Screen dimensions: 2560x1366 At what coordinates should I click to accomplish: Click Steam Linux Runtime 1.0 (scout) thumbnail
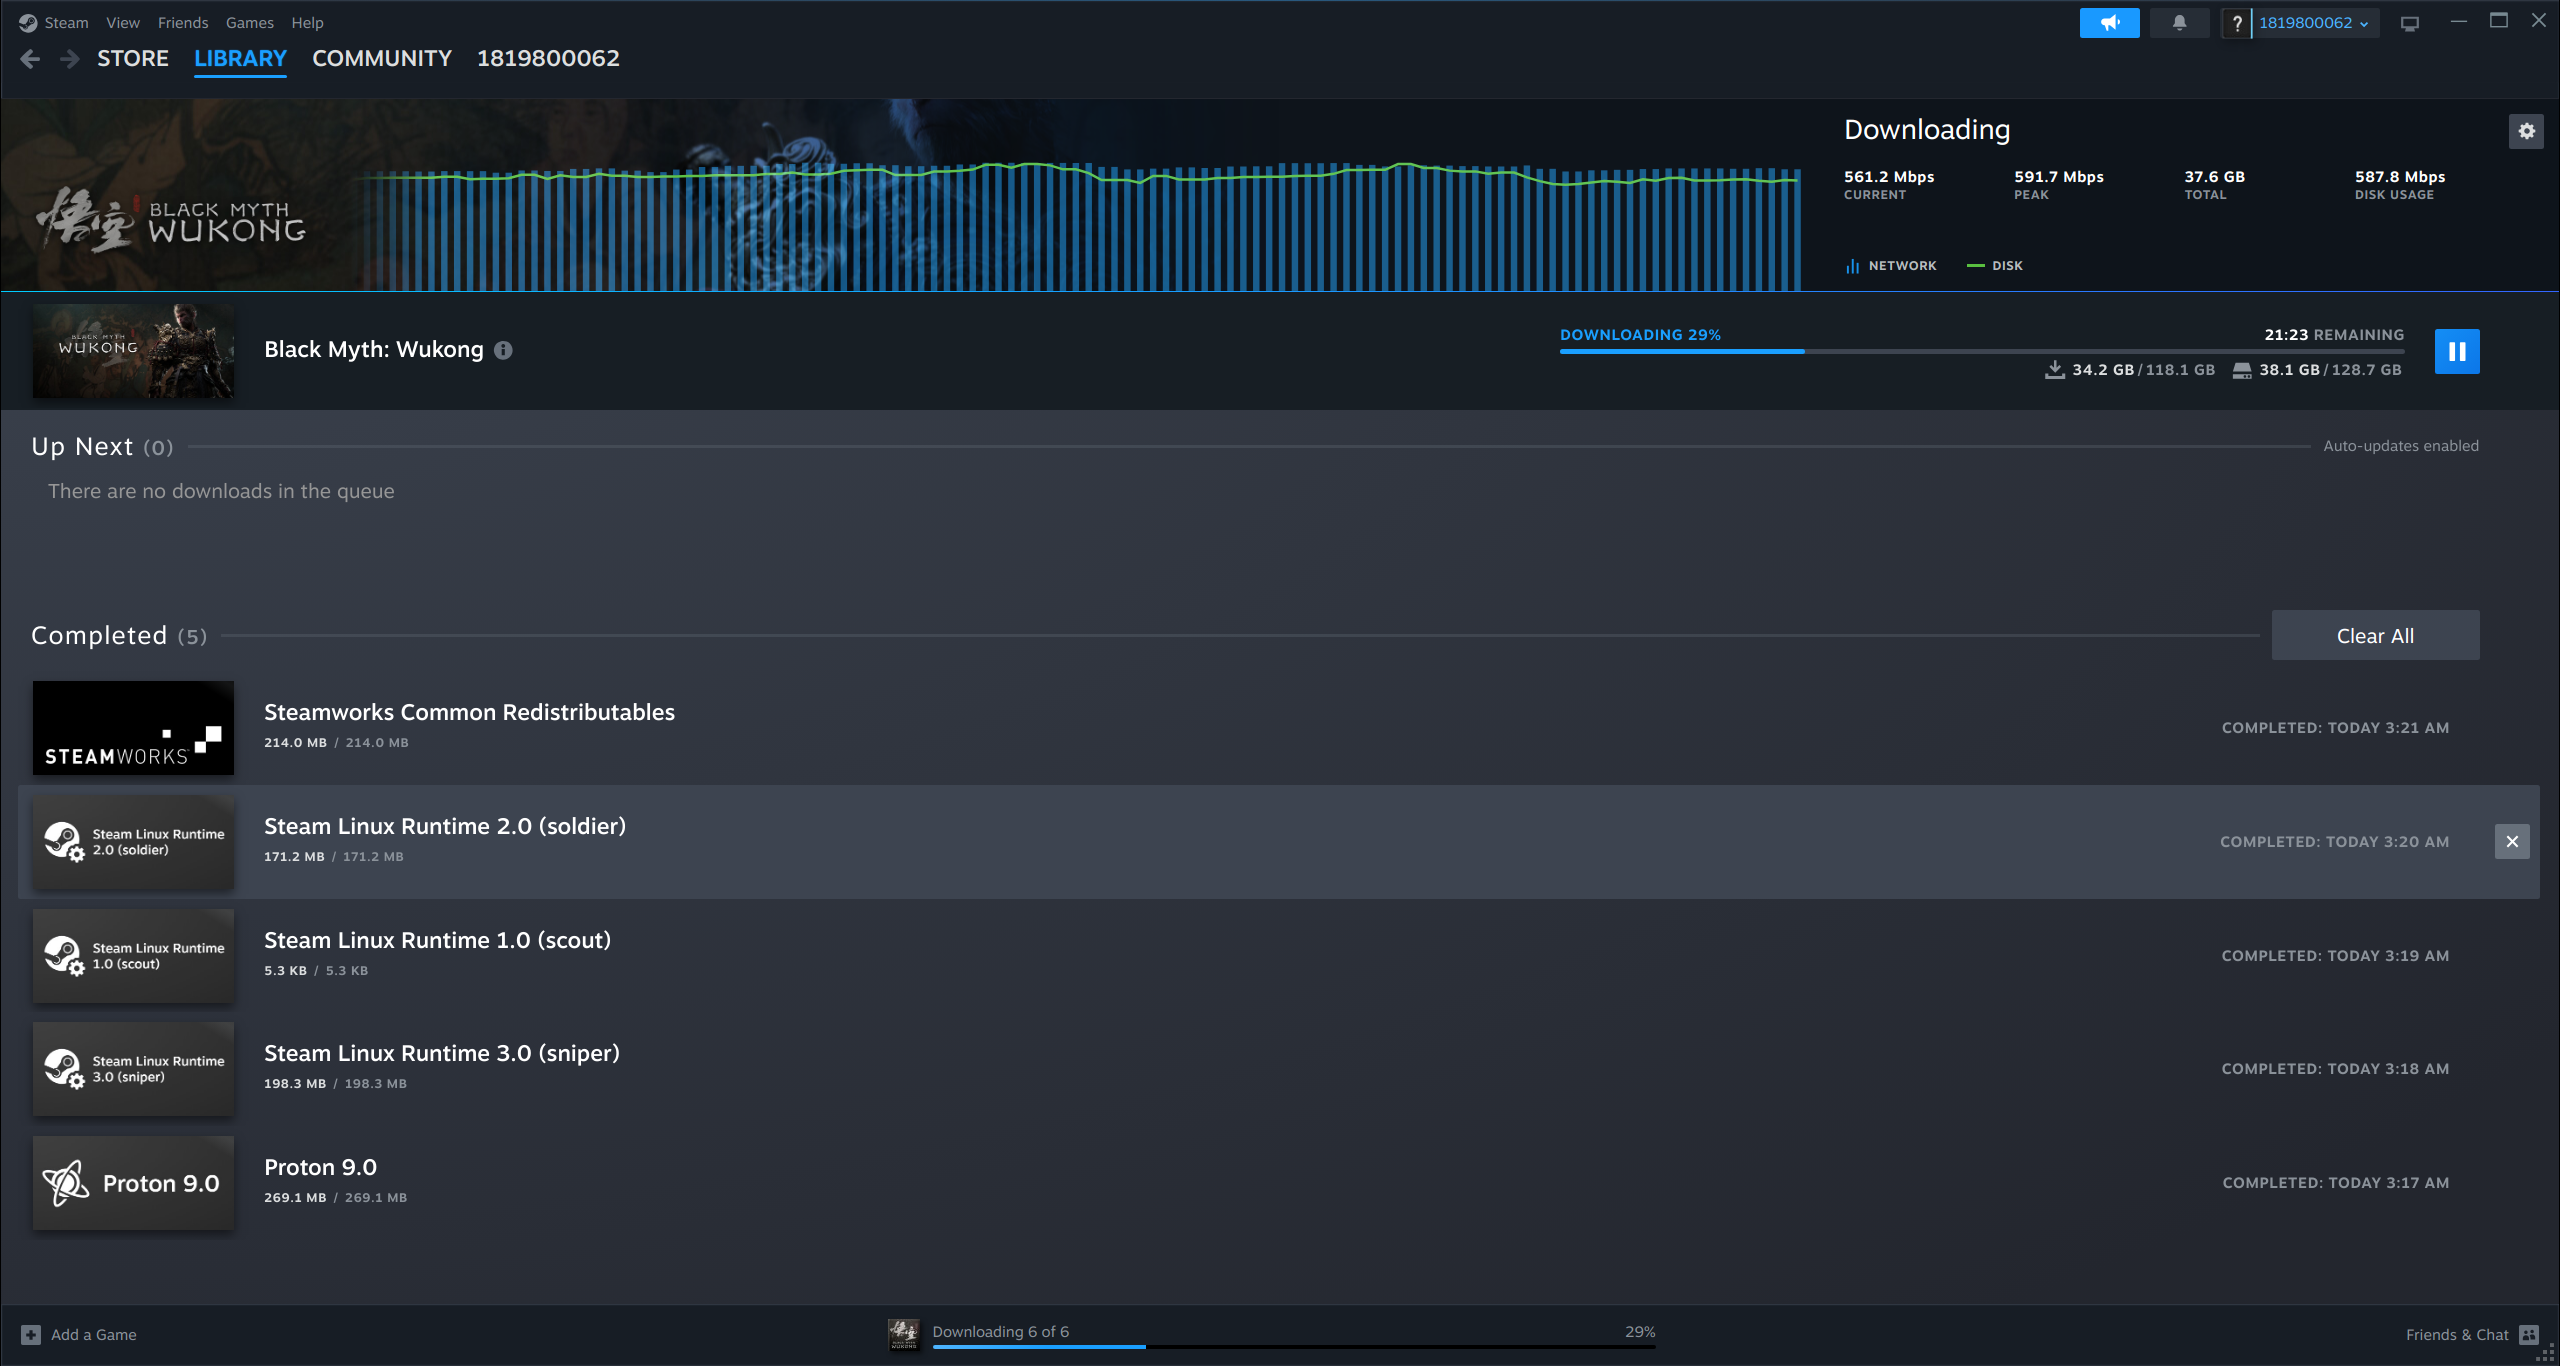(133, 956)
